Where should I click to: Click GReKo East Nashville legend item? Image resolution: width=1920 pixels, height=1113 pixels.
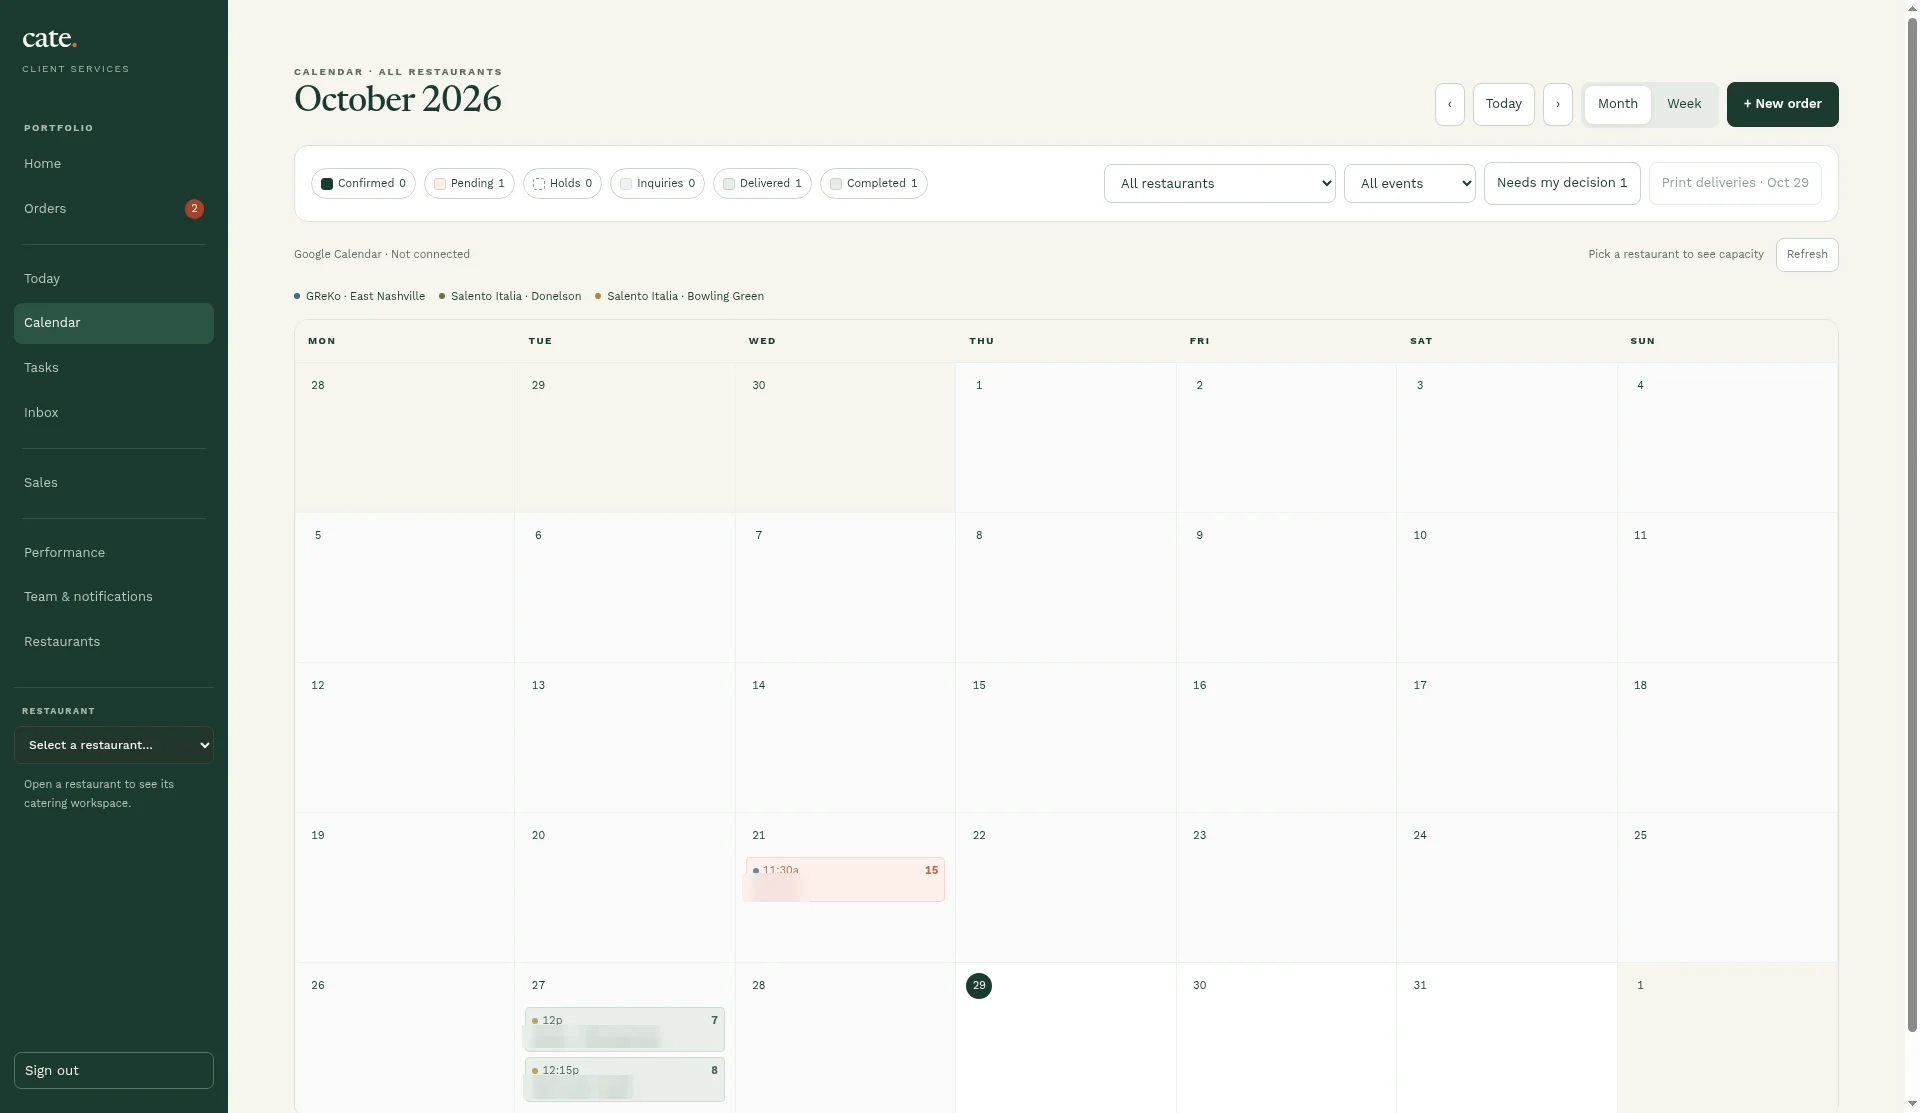360,297
